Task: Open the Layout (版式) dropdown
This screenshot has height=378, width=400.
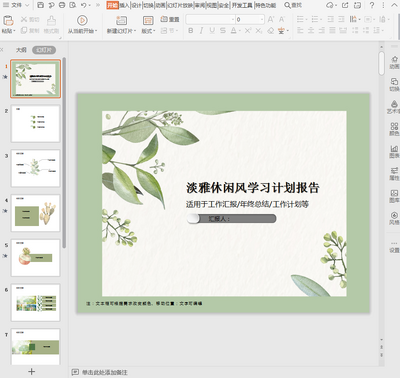Action: 148,31
